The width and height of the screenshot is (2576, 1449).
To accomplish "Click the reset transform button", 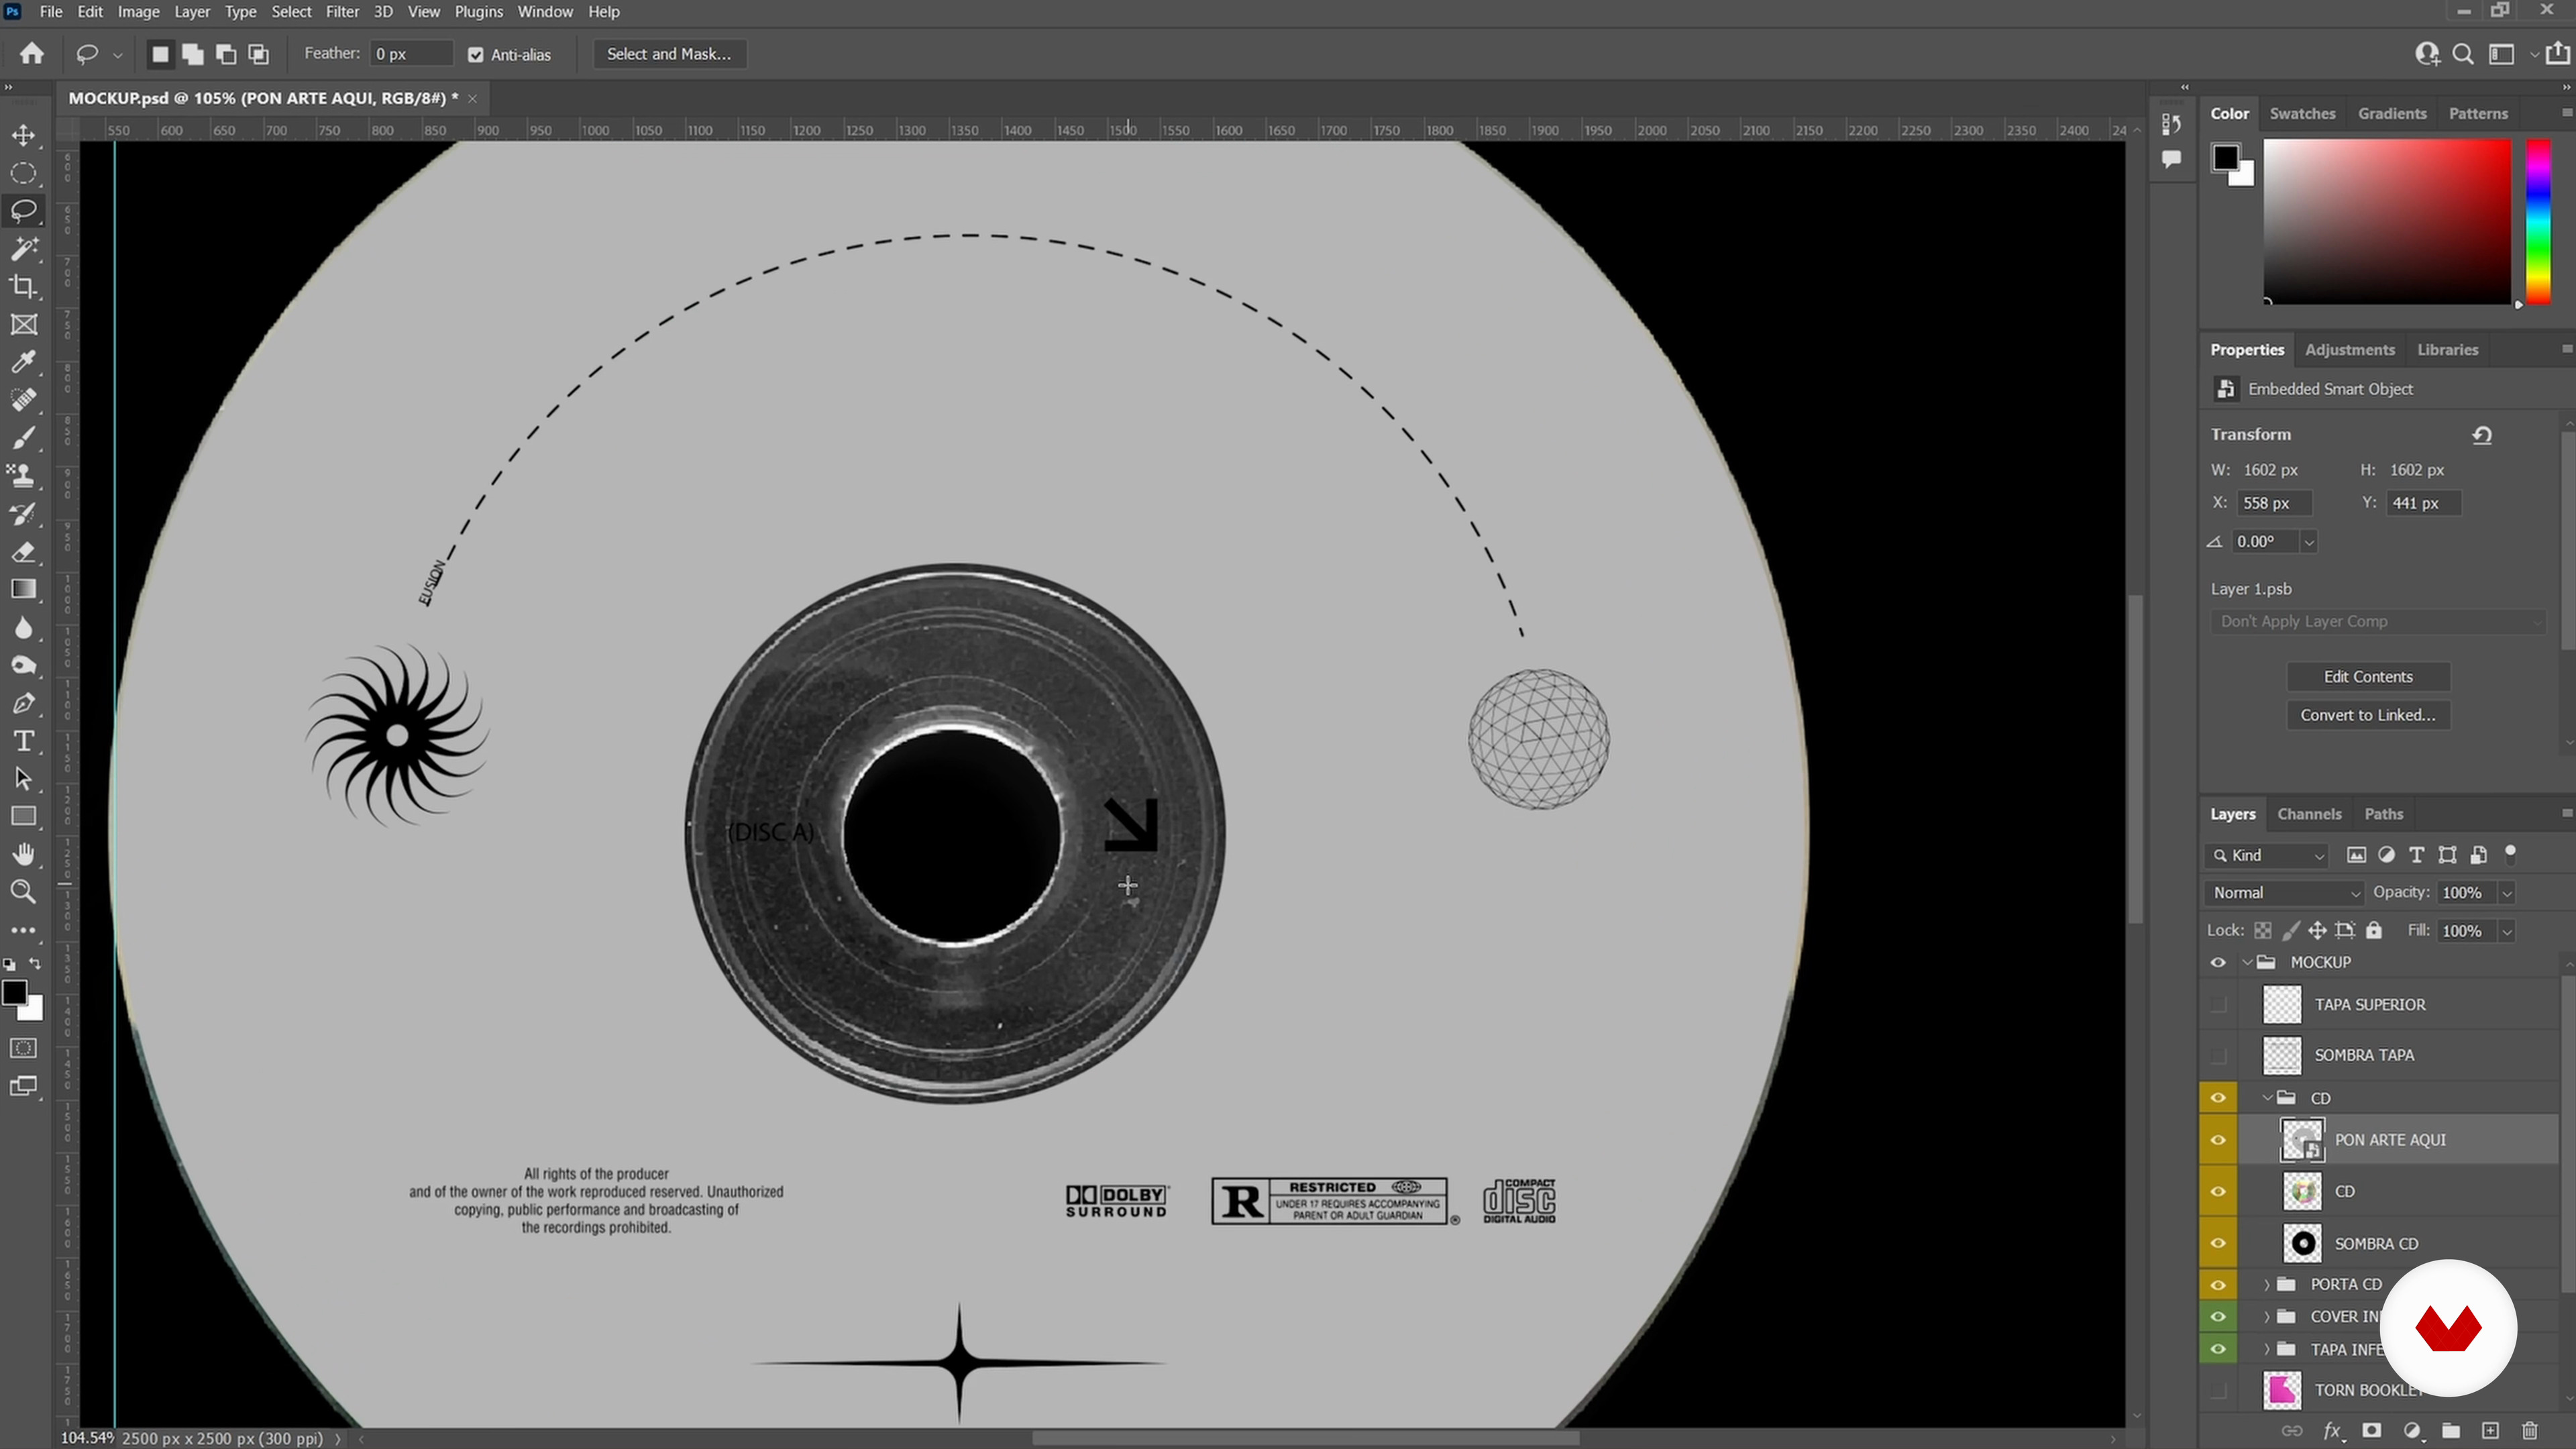I will [2482, 435].
